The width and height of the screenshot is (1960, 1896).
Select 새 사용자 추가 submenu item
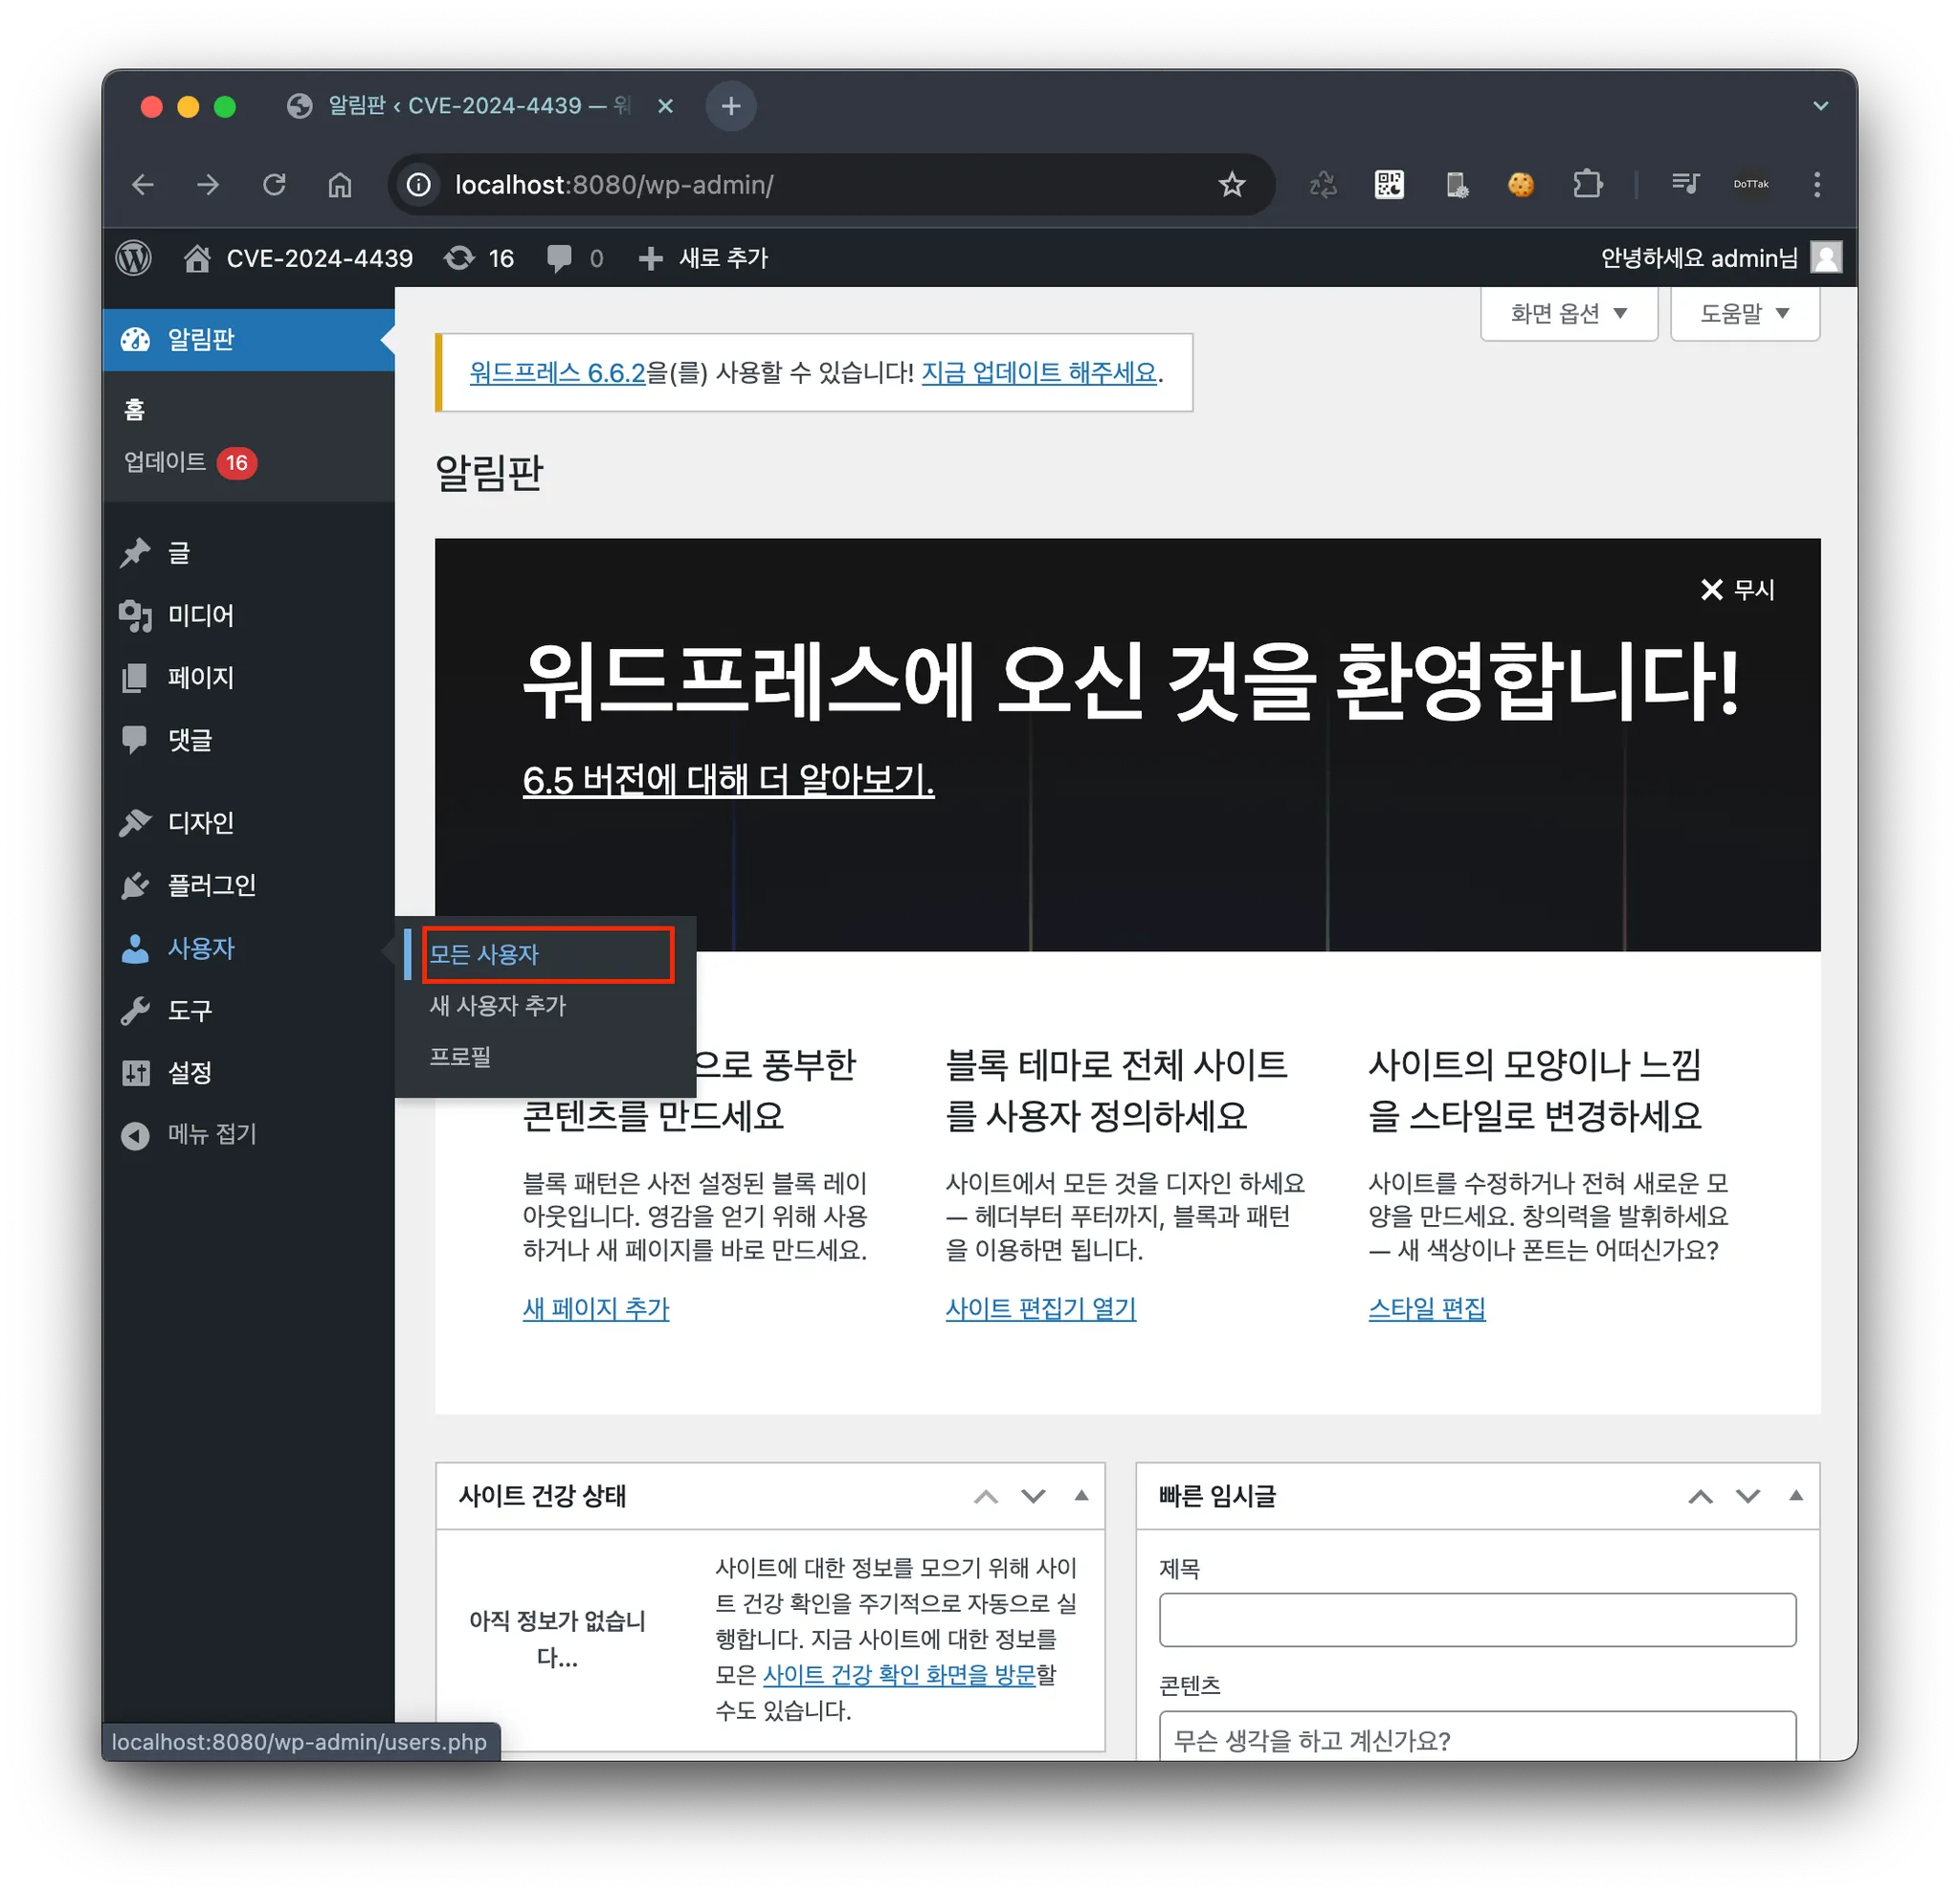[x=497, y=1005]
